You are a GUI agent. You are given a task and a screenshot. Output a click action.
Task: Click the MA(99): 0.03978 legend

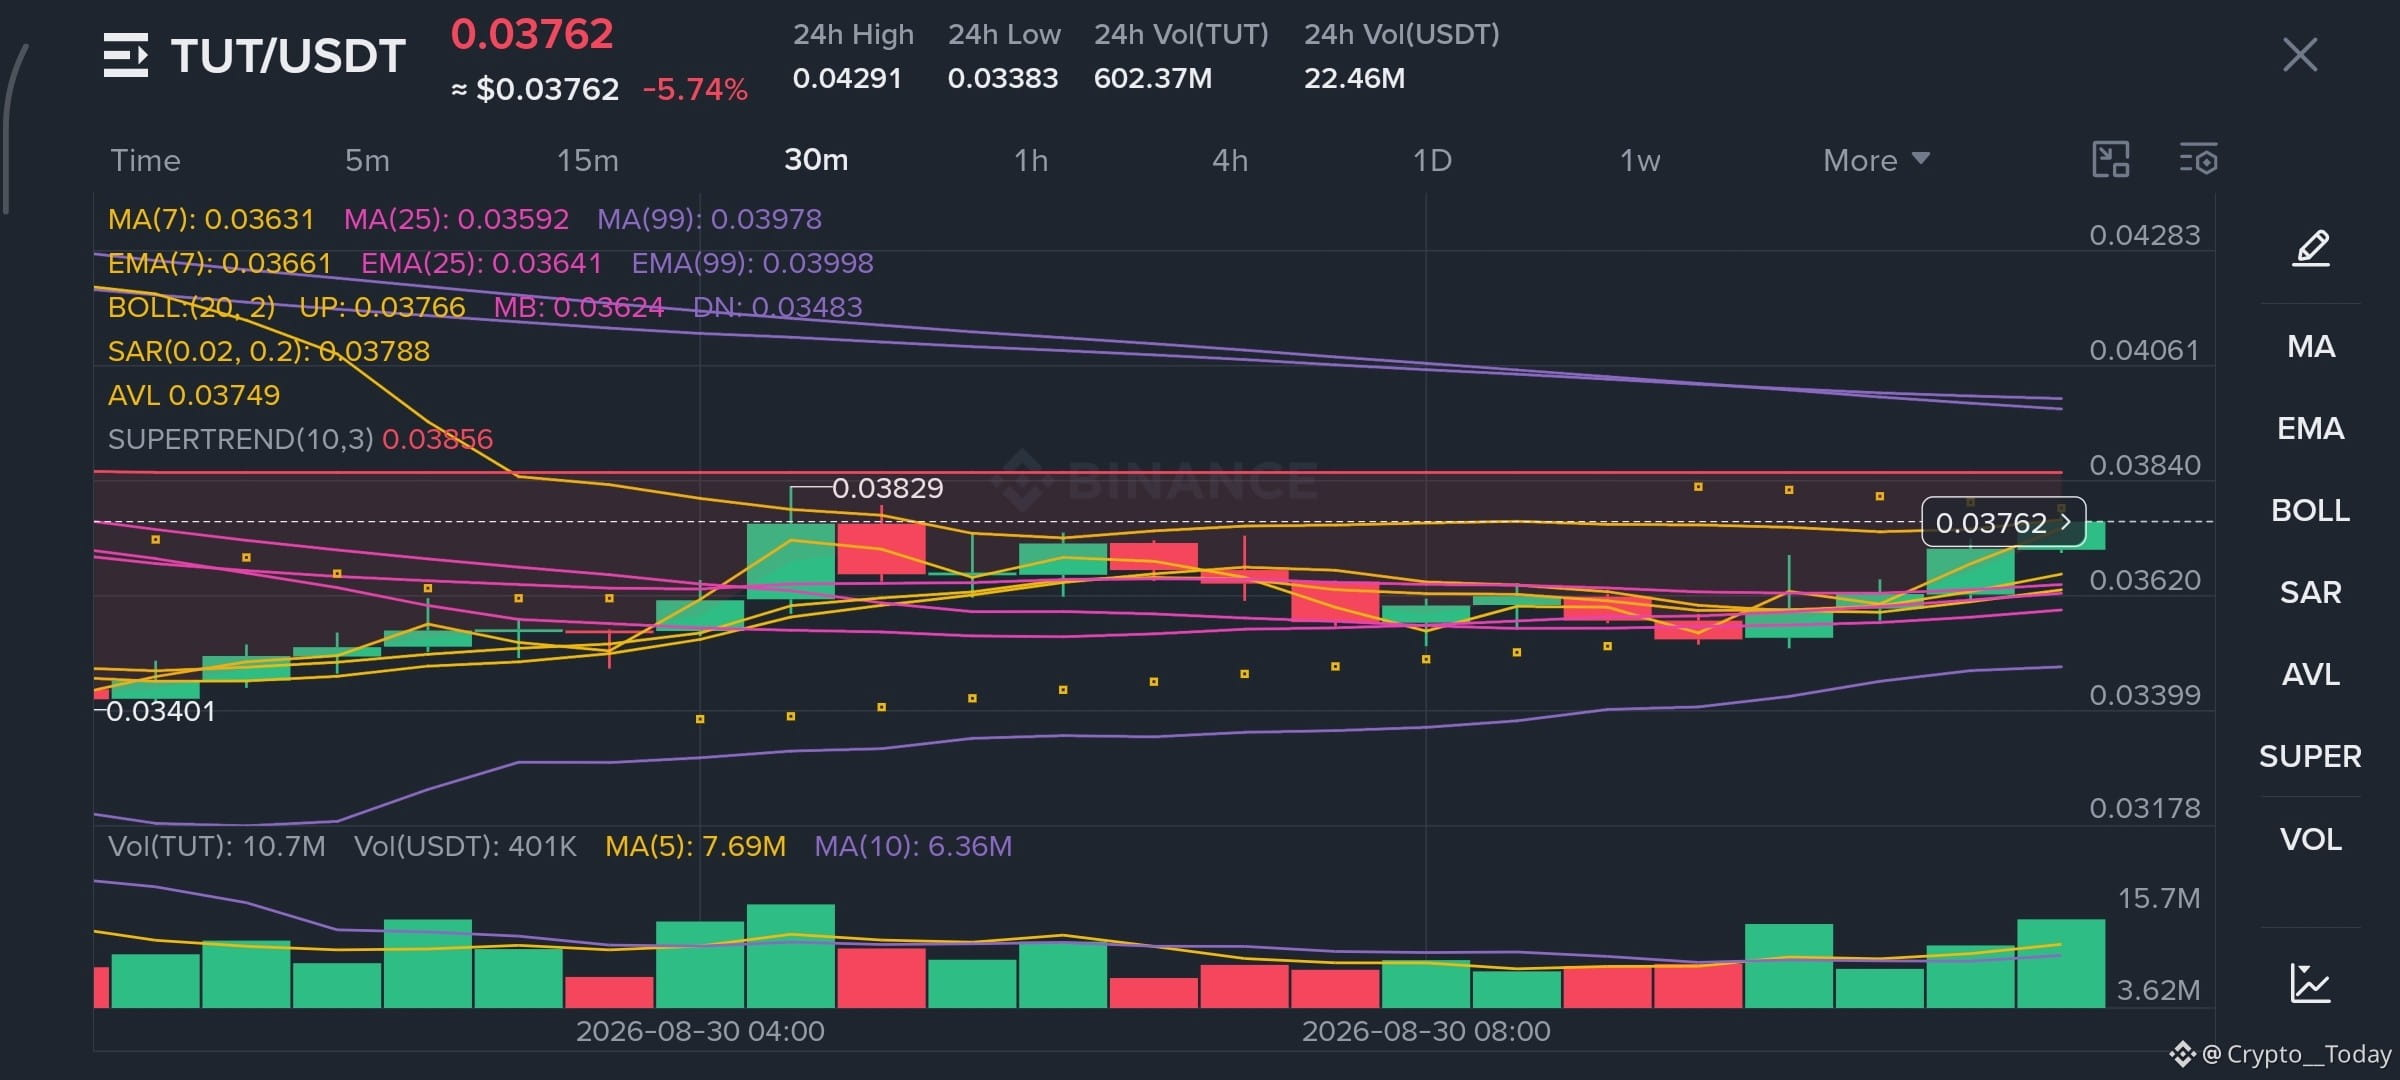[709, 219]
